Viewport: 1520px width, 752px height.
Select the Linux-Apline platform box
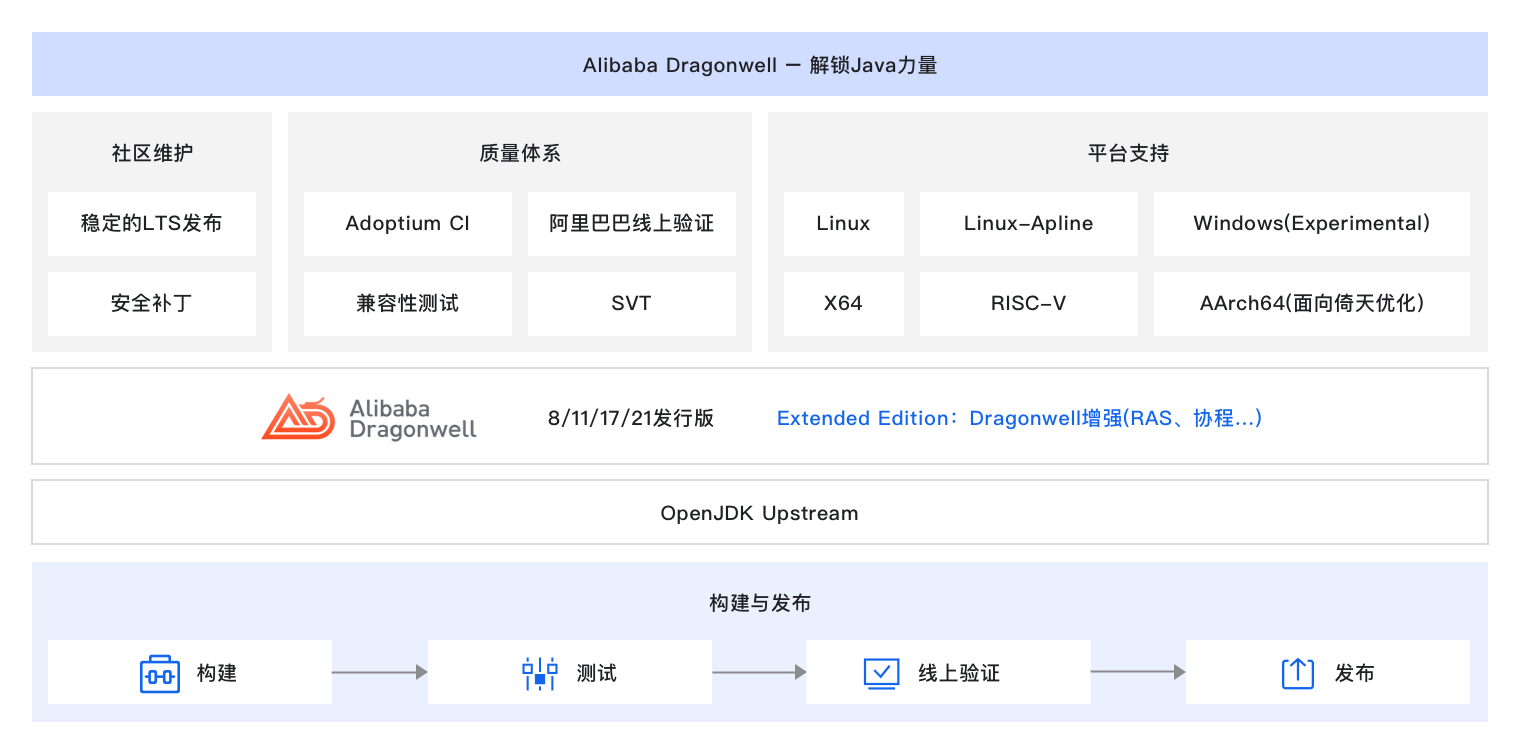coord(1028,224)
